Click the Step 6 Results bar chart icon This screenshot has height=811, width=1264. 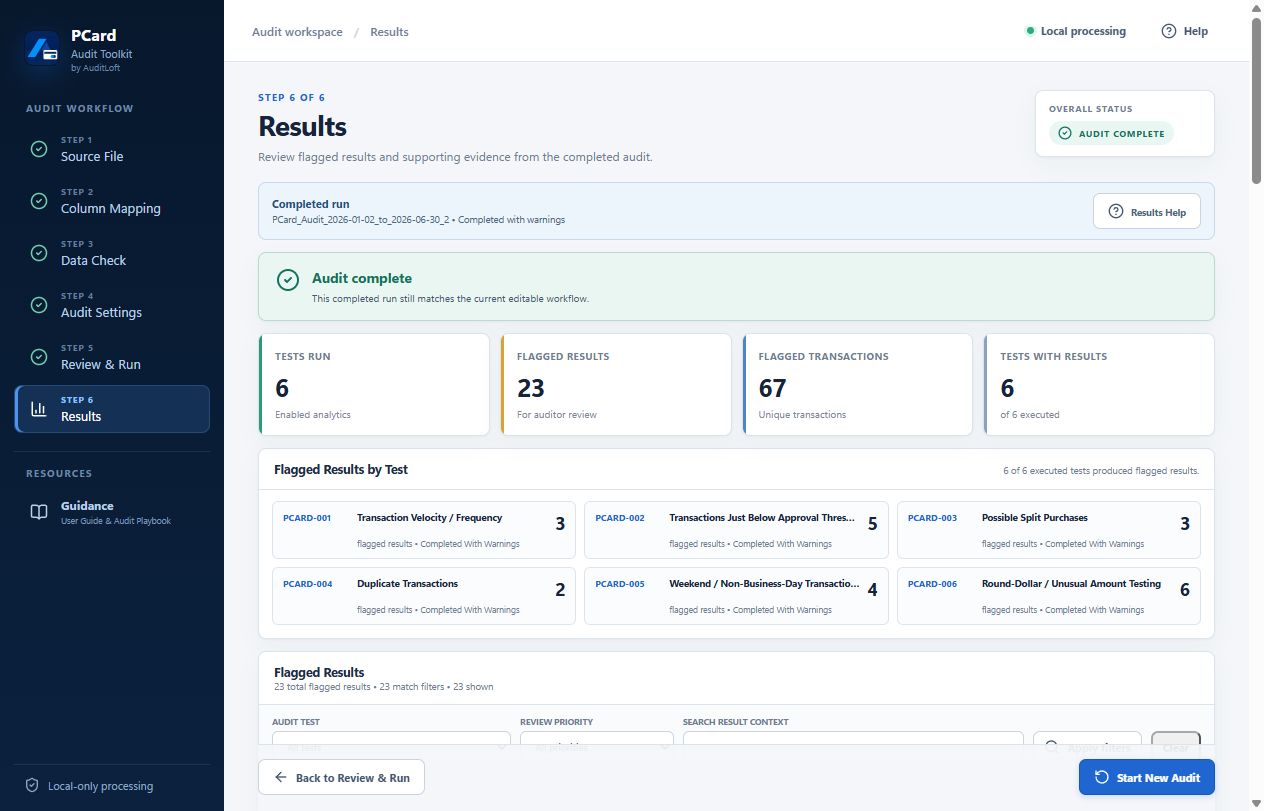pos(39,409)
